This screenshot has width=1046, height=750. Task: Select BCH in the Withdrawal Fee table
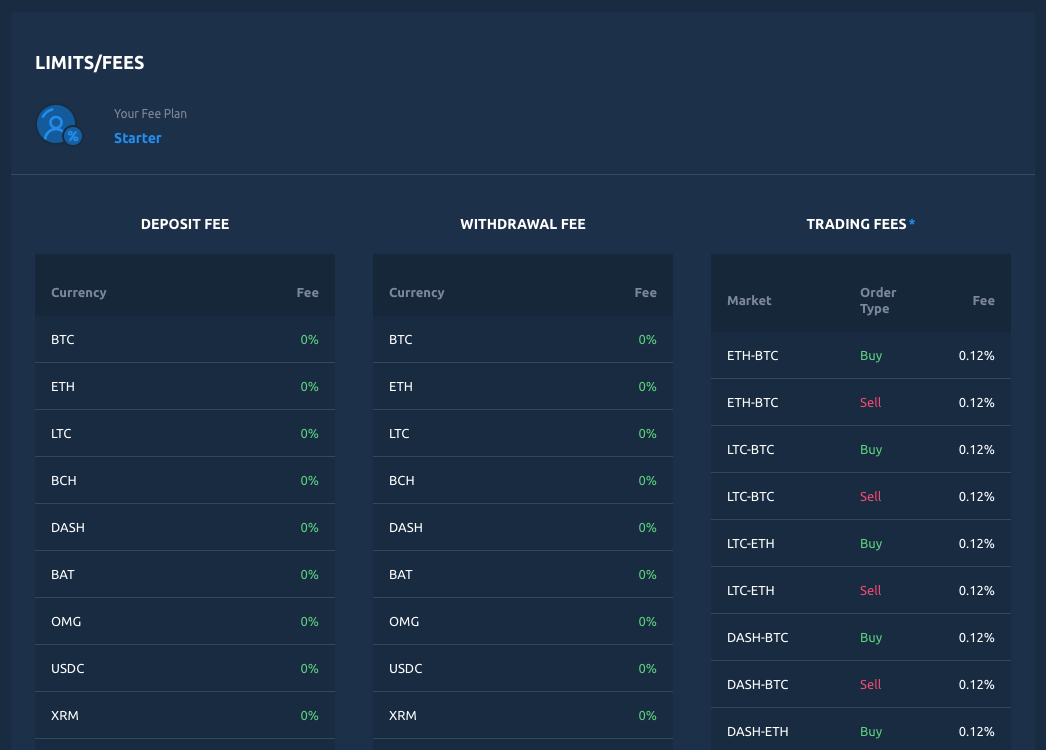[x=402, y=480]
